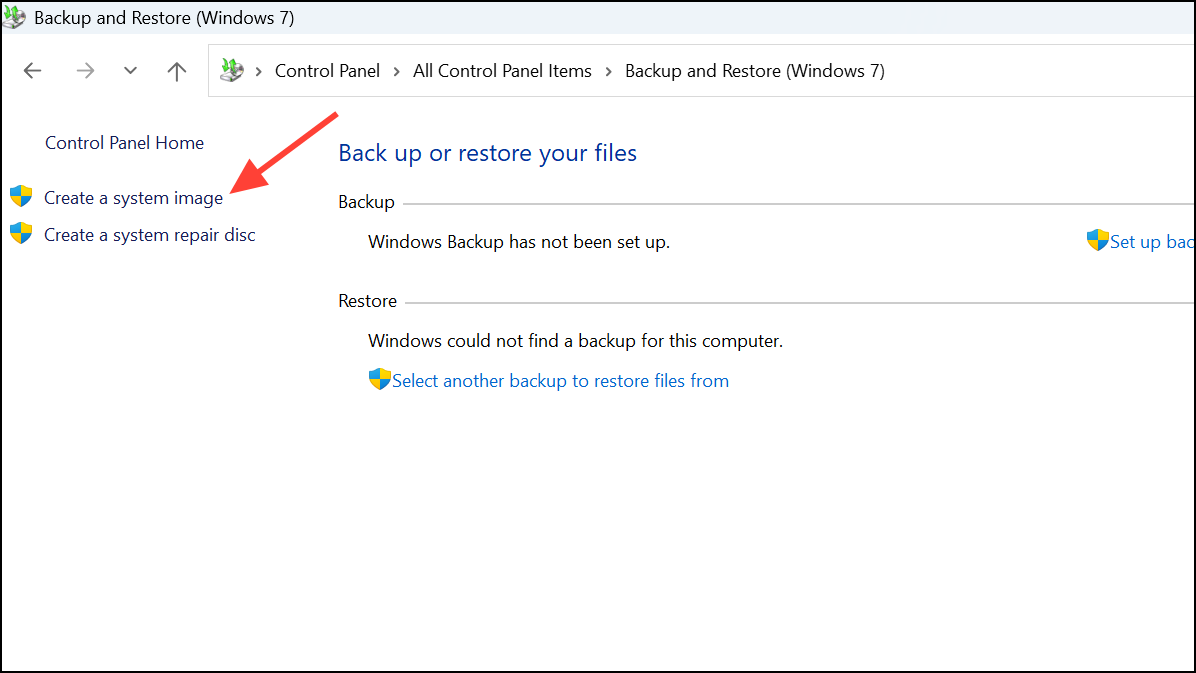This screenshot has width=1196, height=673.
Task: Click shield icon next to Set up backup
Action: pos(1098,240)
